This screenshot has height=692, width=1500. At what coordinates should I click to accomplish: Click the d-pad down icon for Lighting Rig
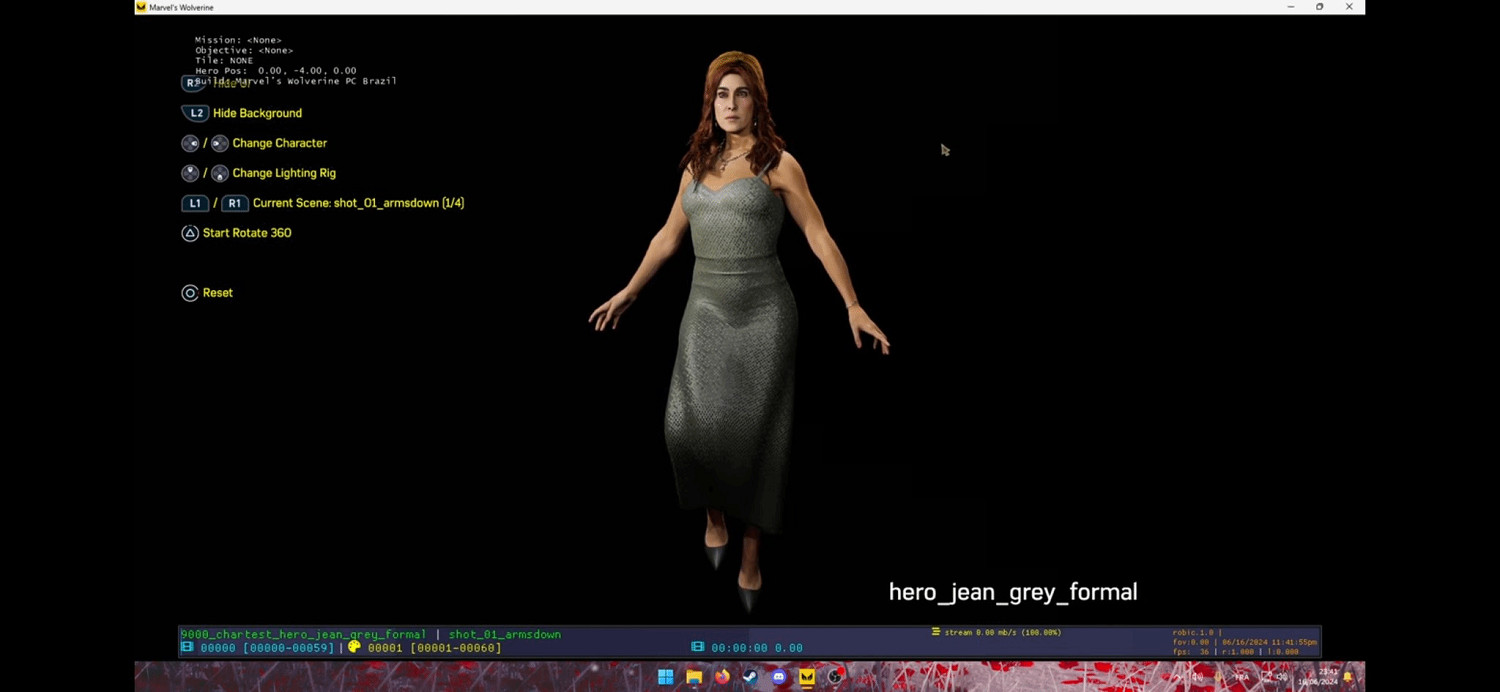pyautogui.click(x=220, y=173)
